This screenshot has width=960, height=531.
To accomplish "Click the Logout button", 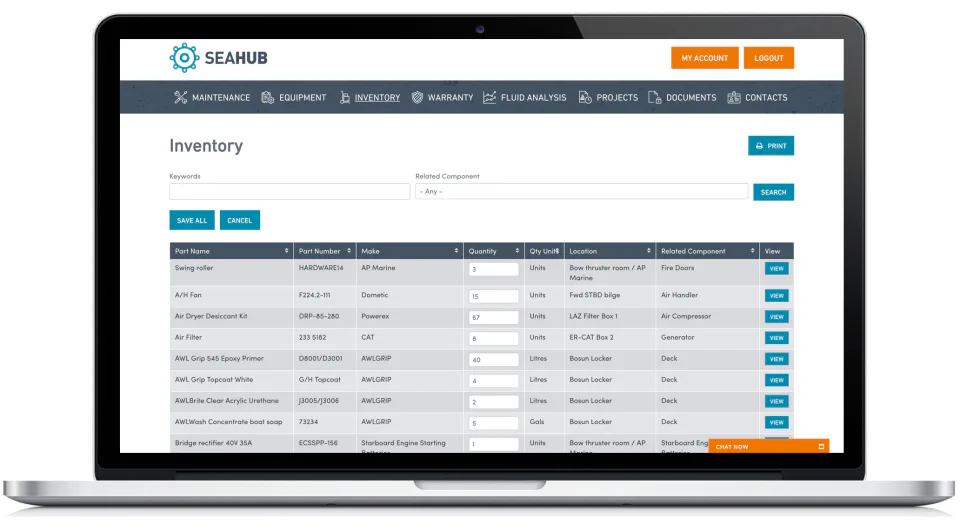I will (x=769, y=58).
